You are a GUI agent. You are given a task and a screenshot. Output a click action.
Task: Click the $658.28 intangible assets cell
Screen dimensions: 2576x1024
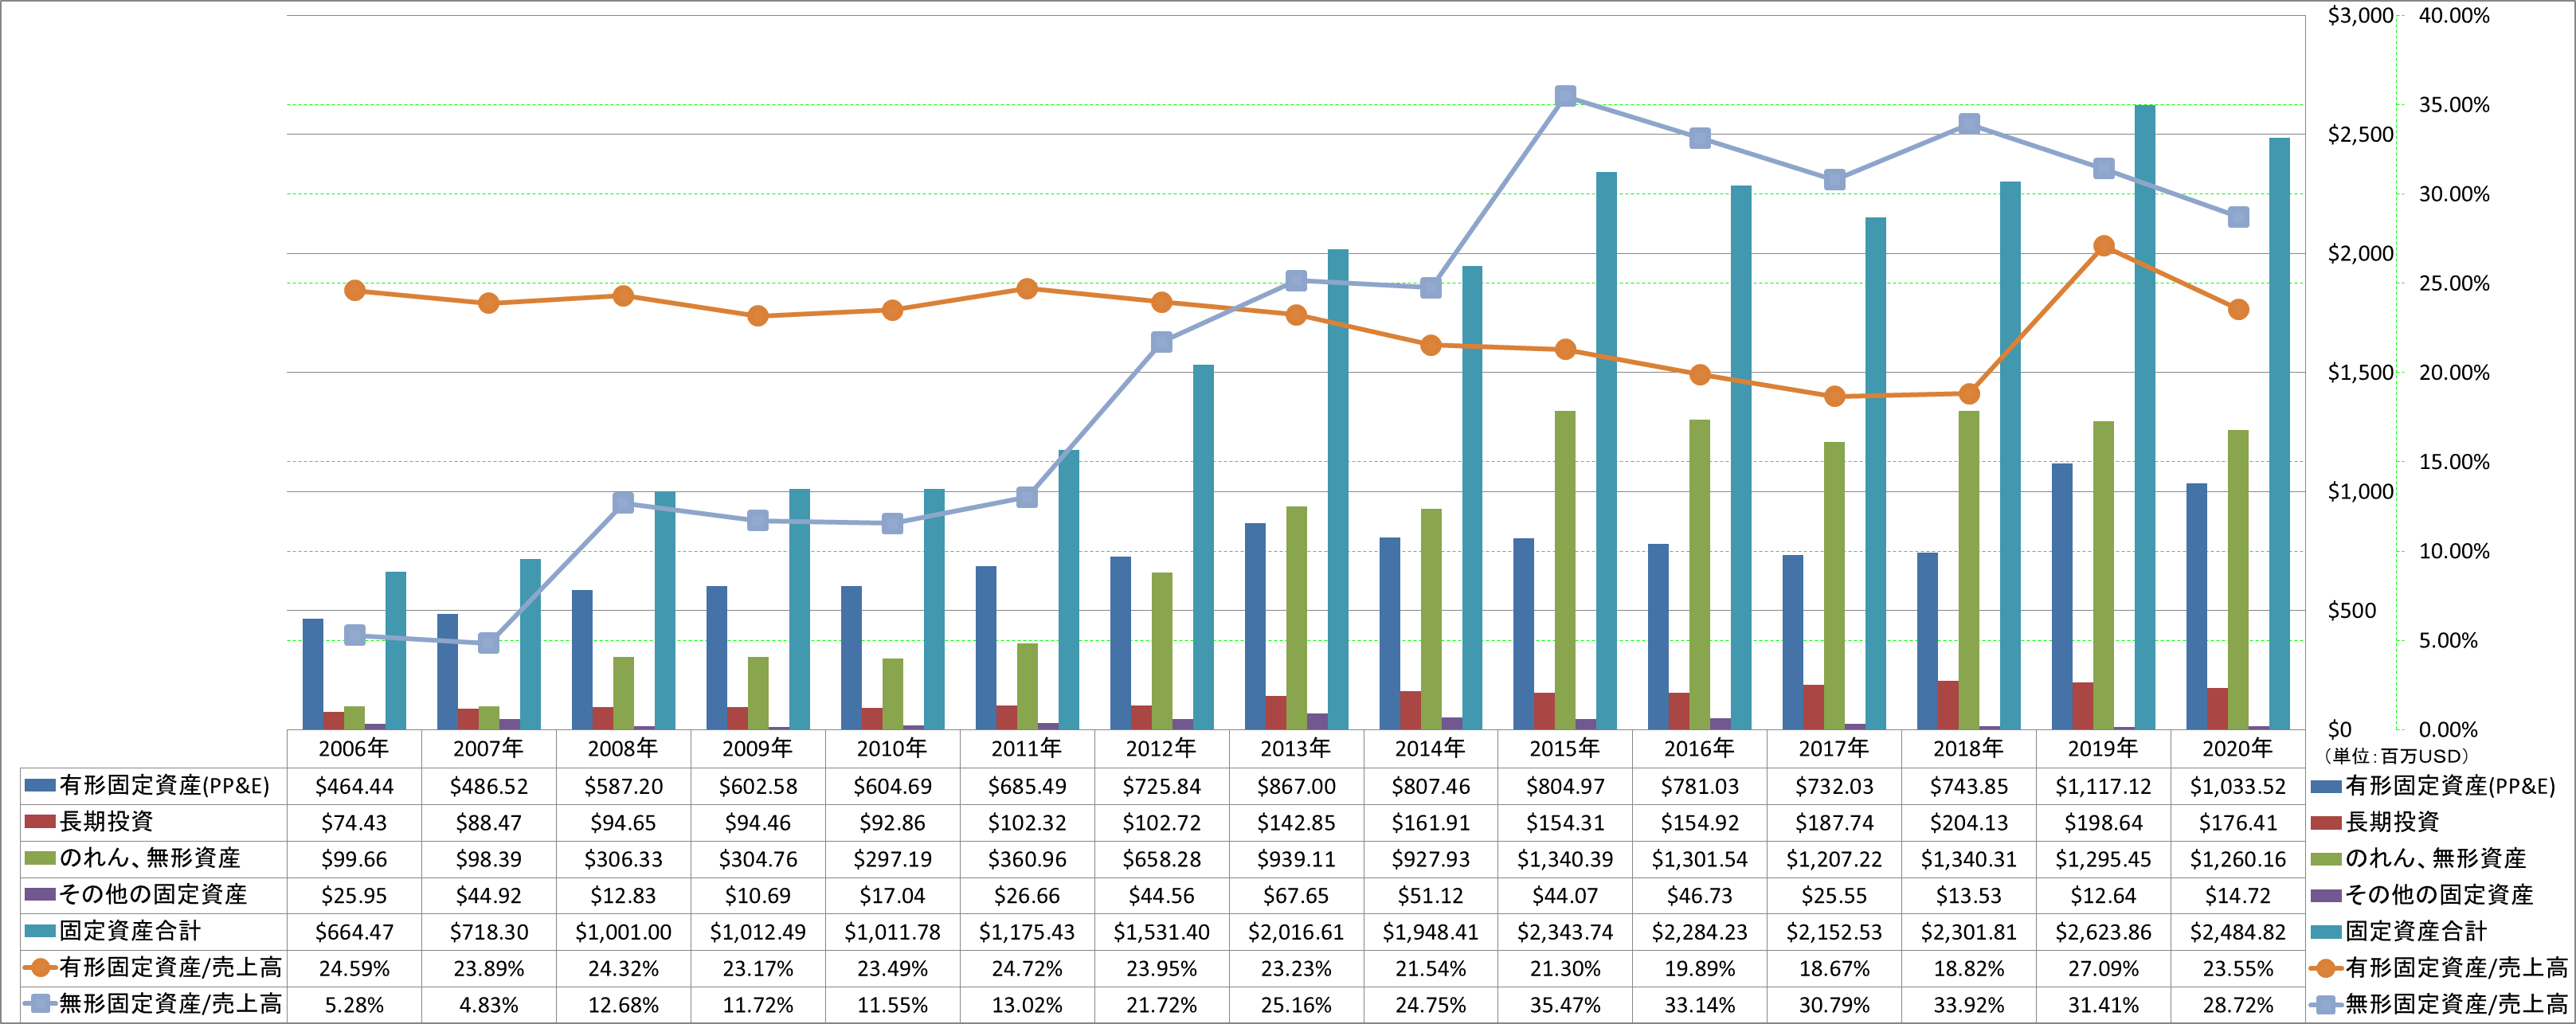tap(1161, 859)
